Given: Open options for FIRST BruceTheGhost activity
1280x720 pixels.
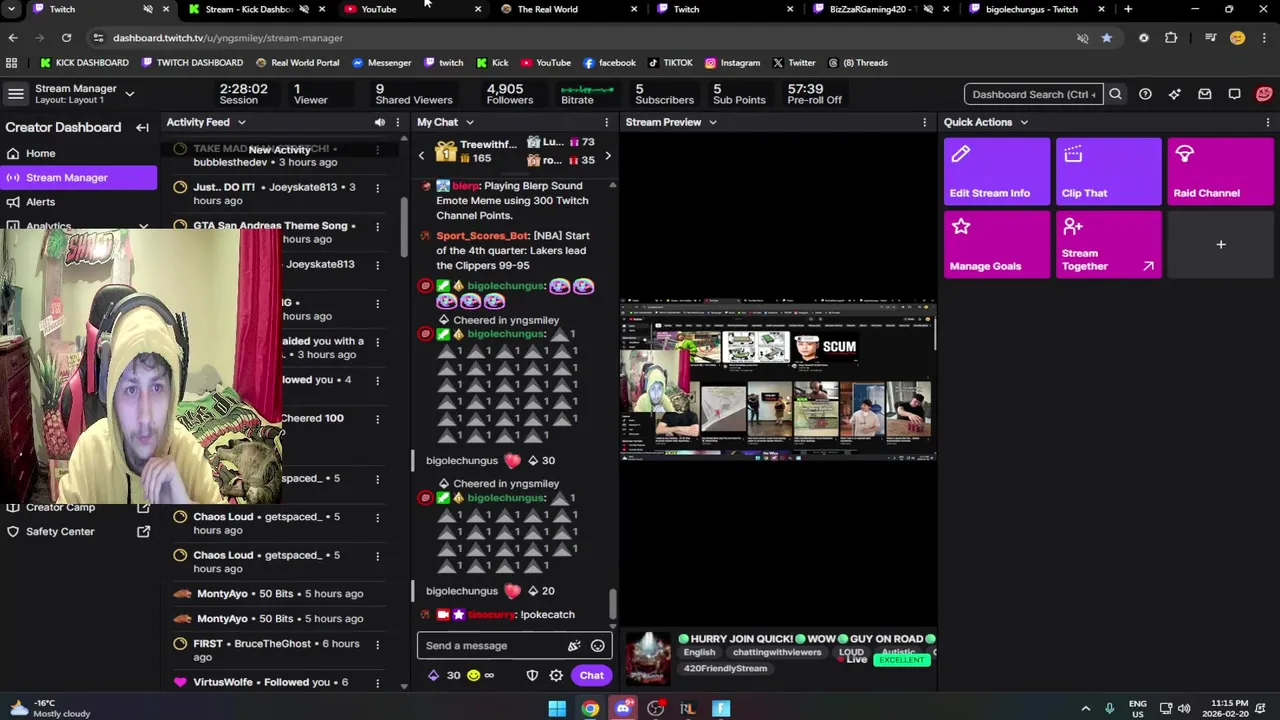Looking at the screenshot, I should point(377,644).
